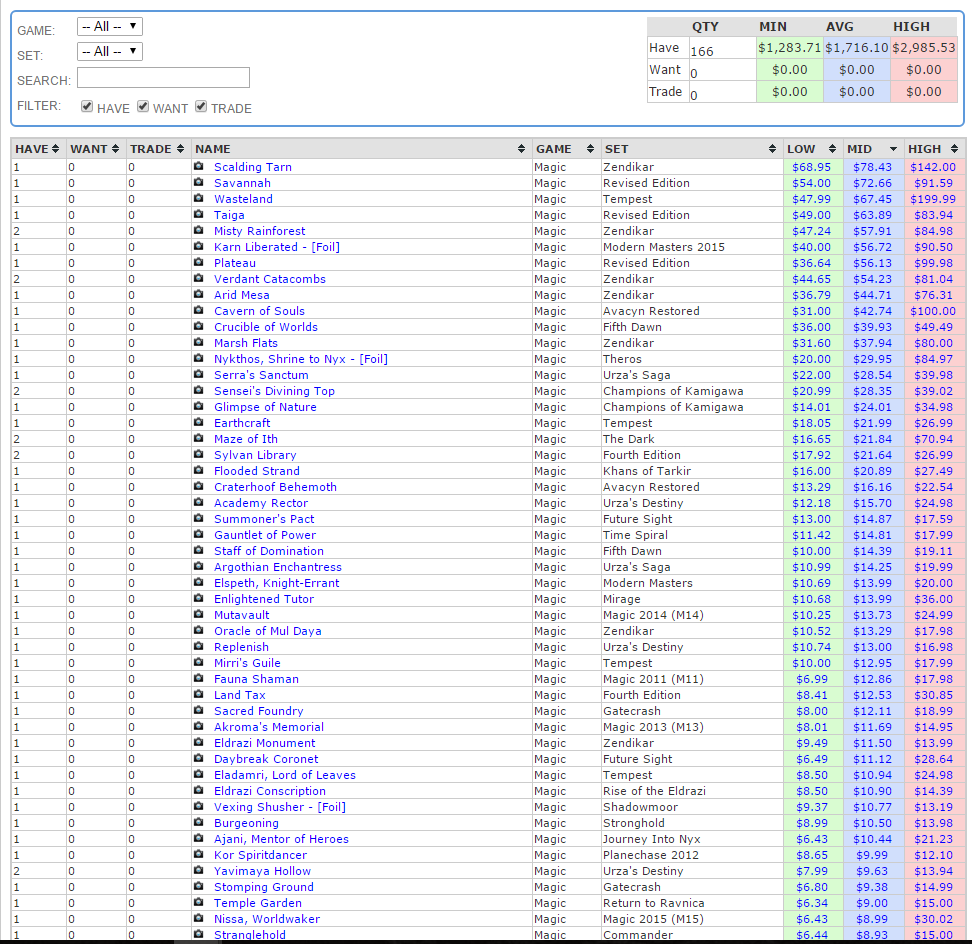Open the Academy Rector link
Image resolution: width=972 pixels, height=944 pixels.
pos(261,503)
